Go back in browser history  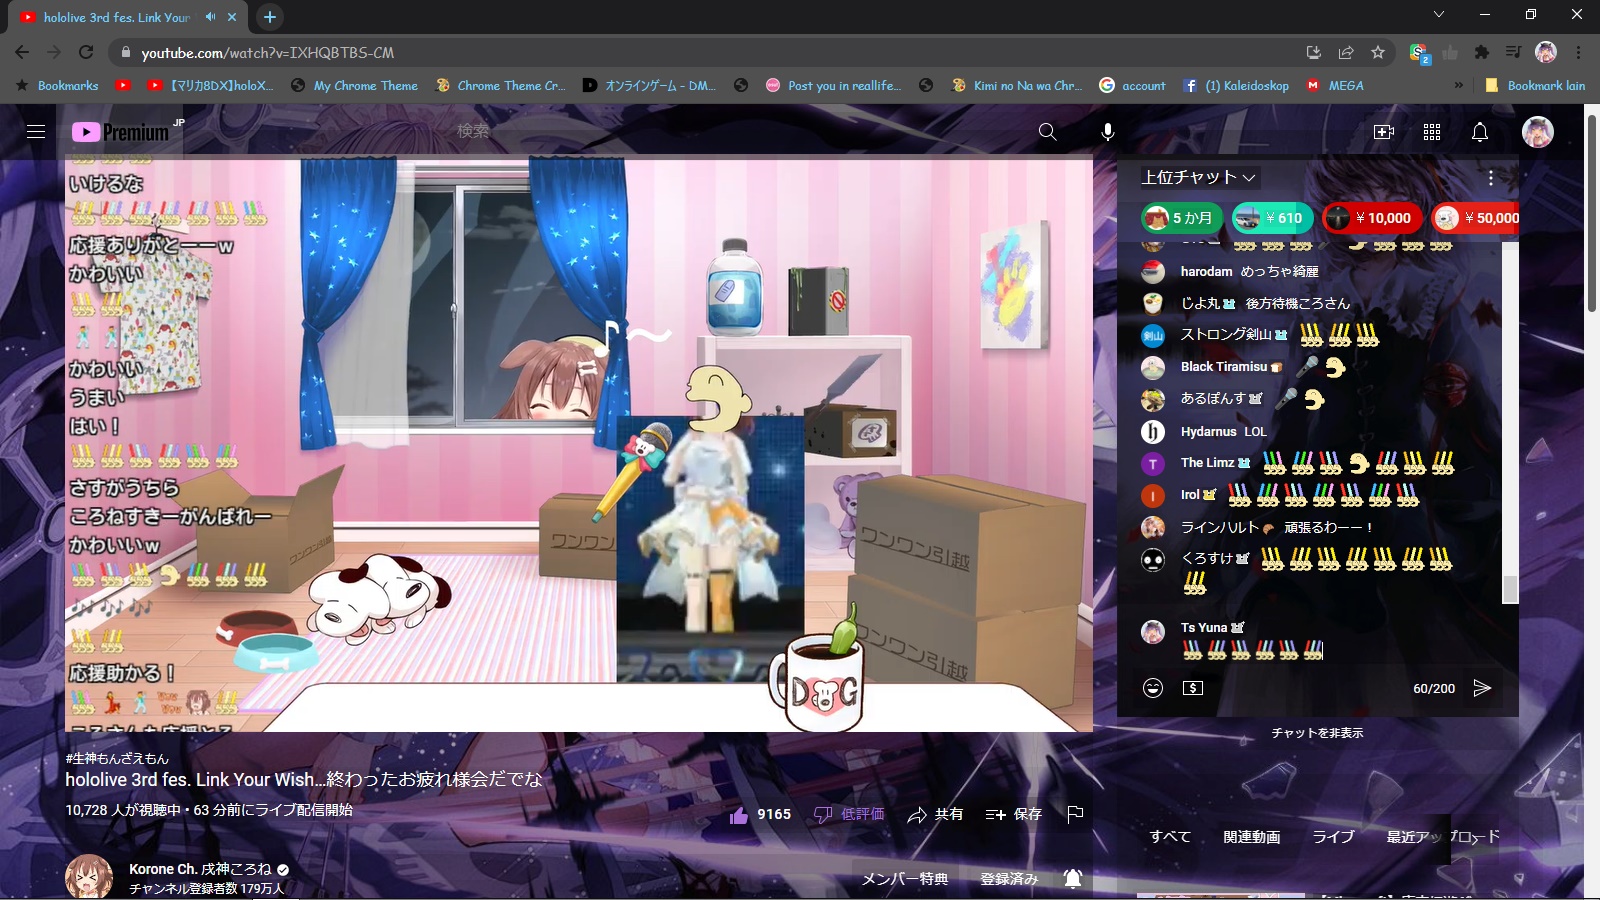(x=22, y=52)
